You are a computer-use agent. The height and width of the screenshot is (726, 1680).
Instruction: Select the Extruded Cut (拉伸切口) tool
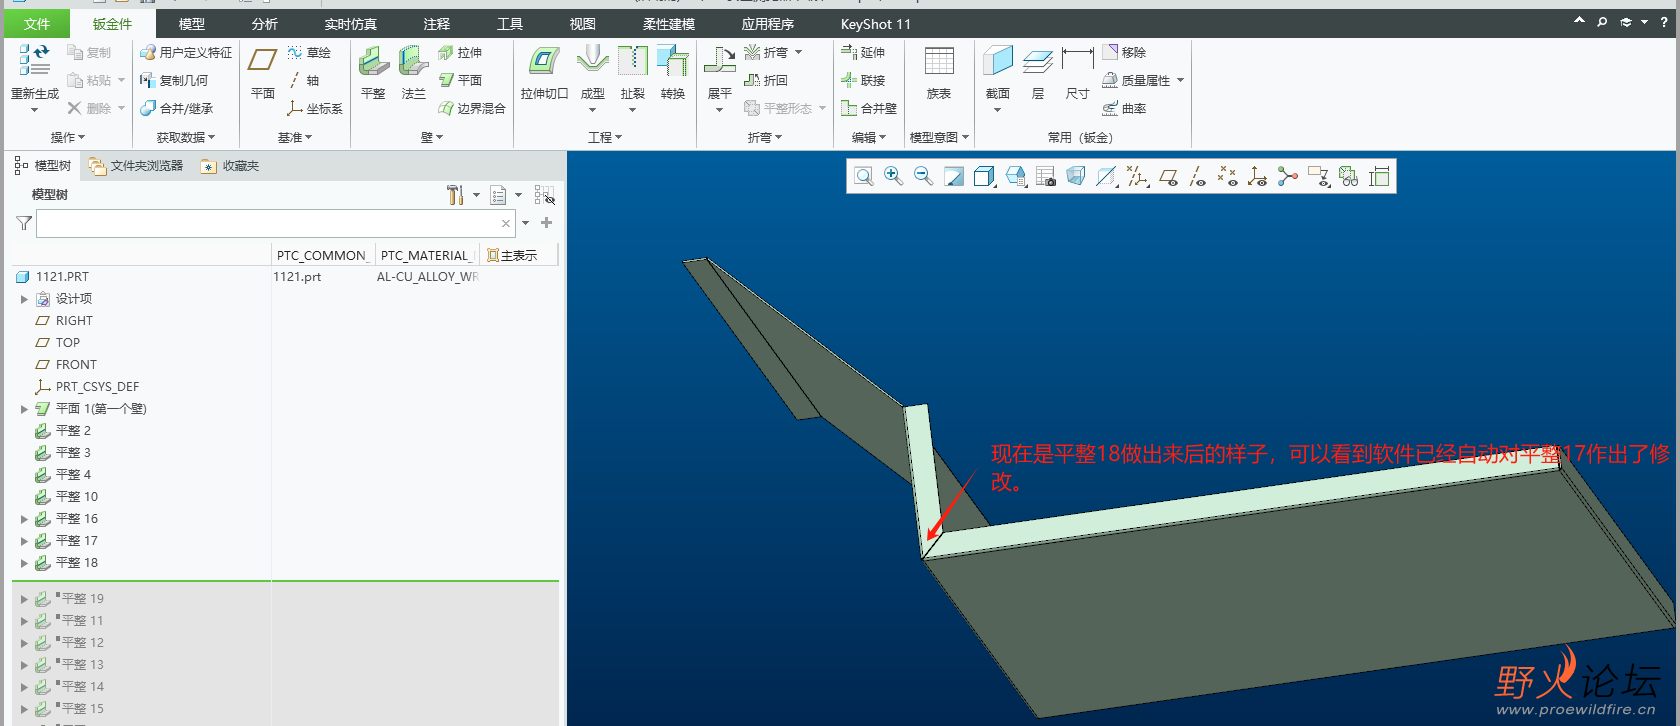pyautogui.click(x=544, y=72)
